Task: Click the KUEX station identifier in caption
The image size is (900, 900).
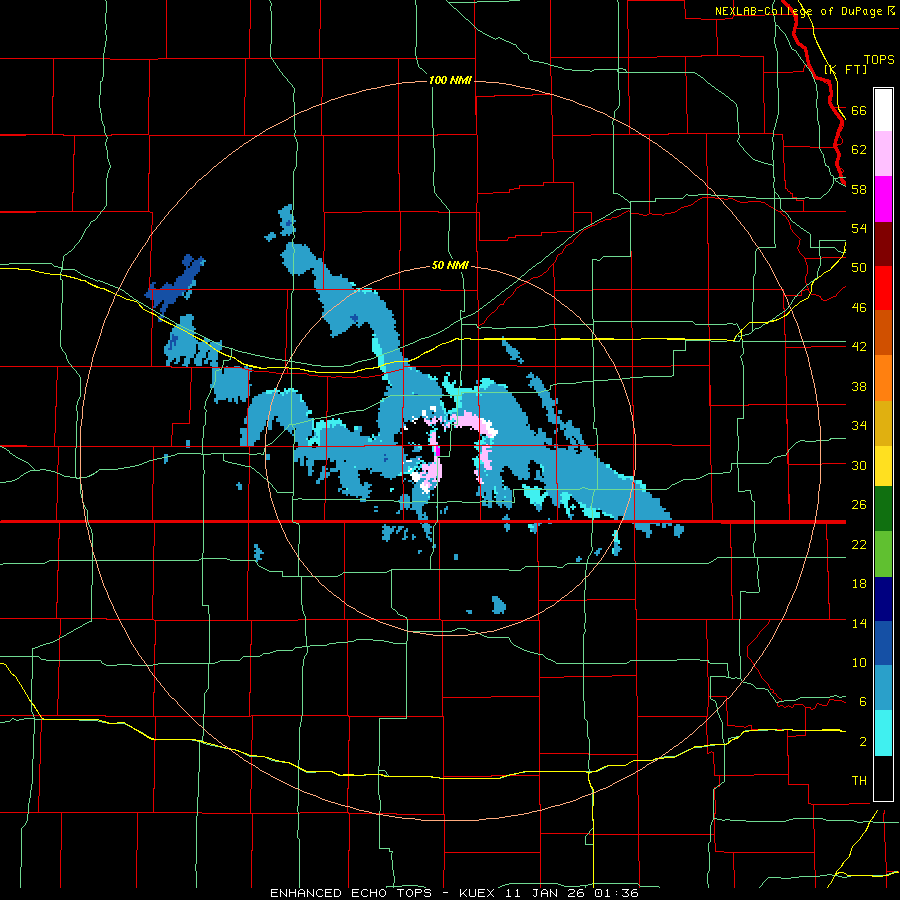Action: [x=479, y=893]
